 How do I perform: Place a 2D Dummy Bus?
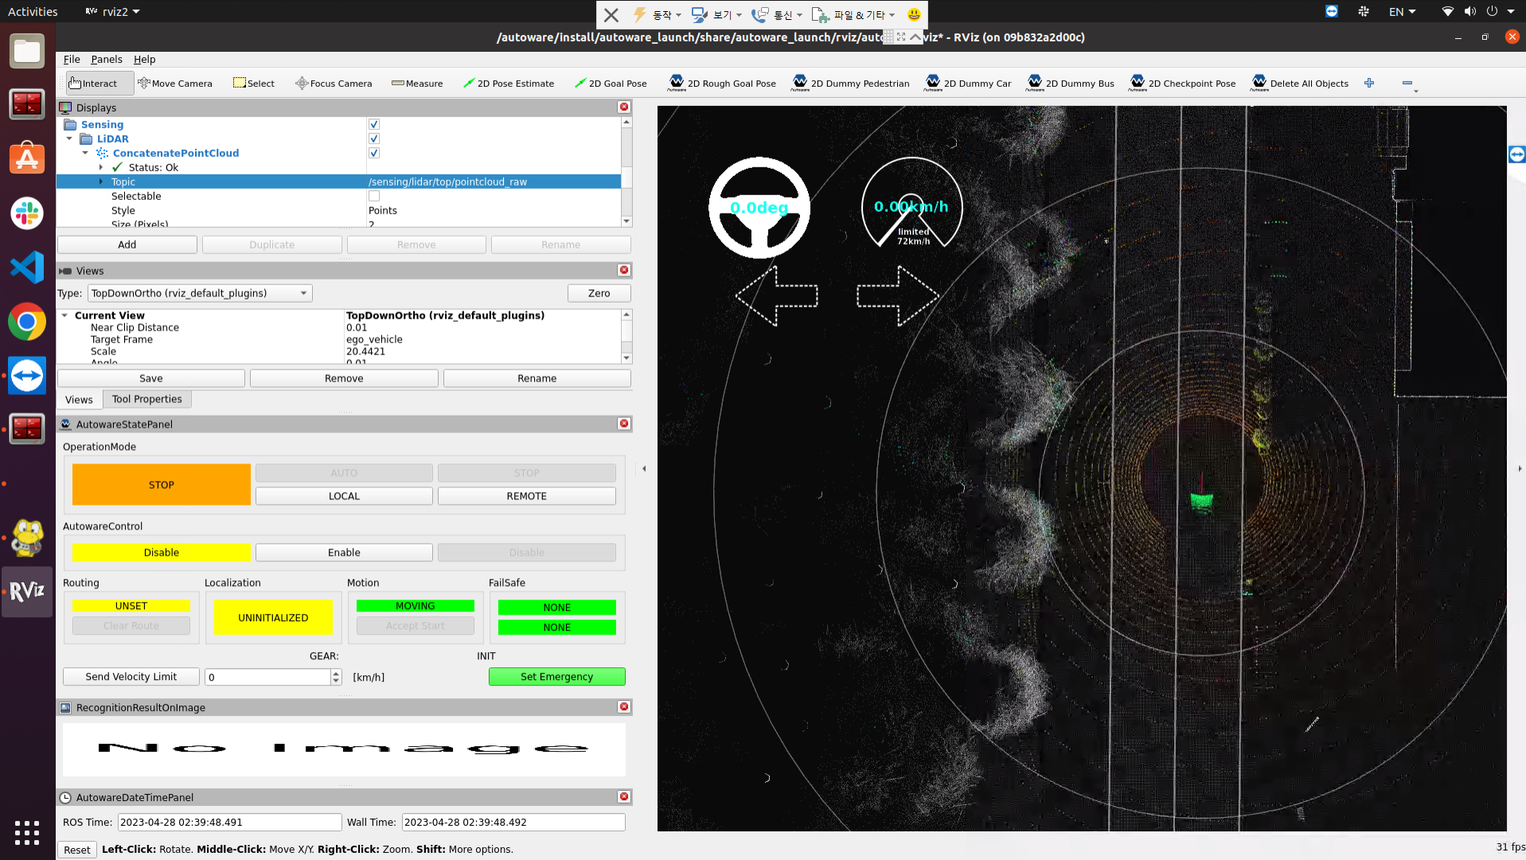[1070, 83]
